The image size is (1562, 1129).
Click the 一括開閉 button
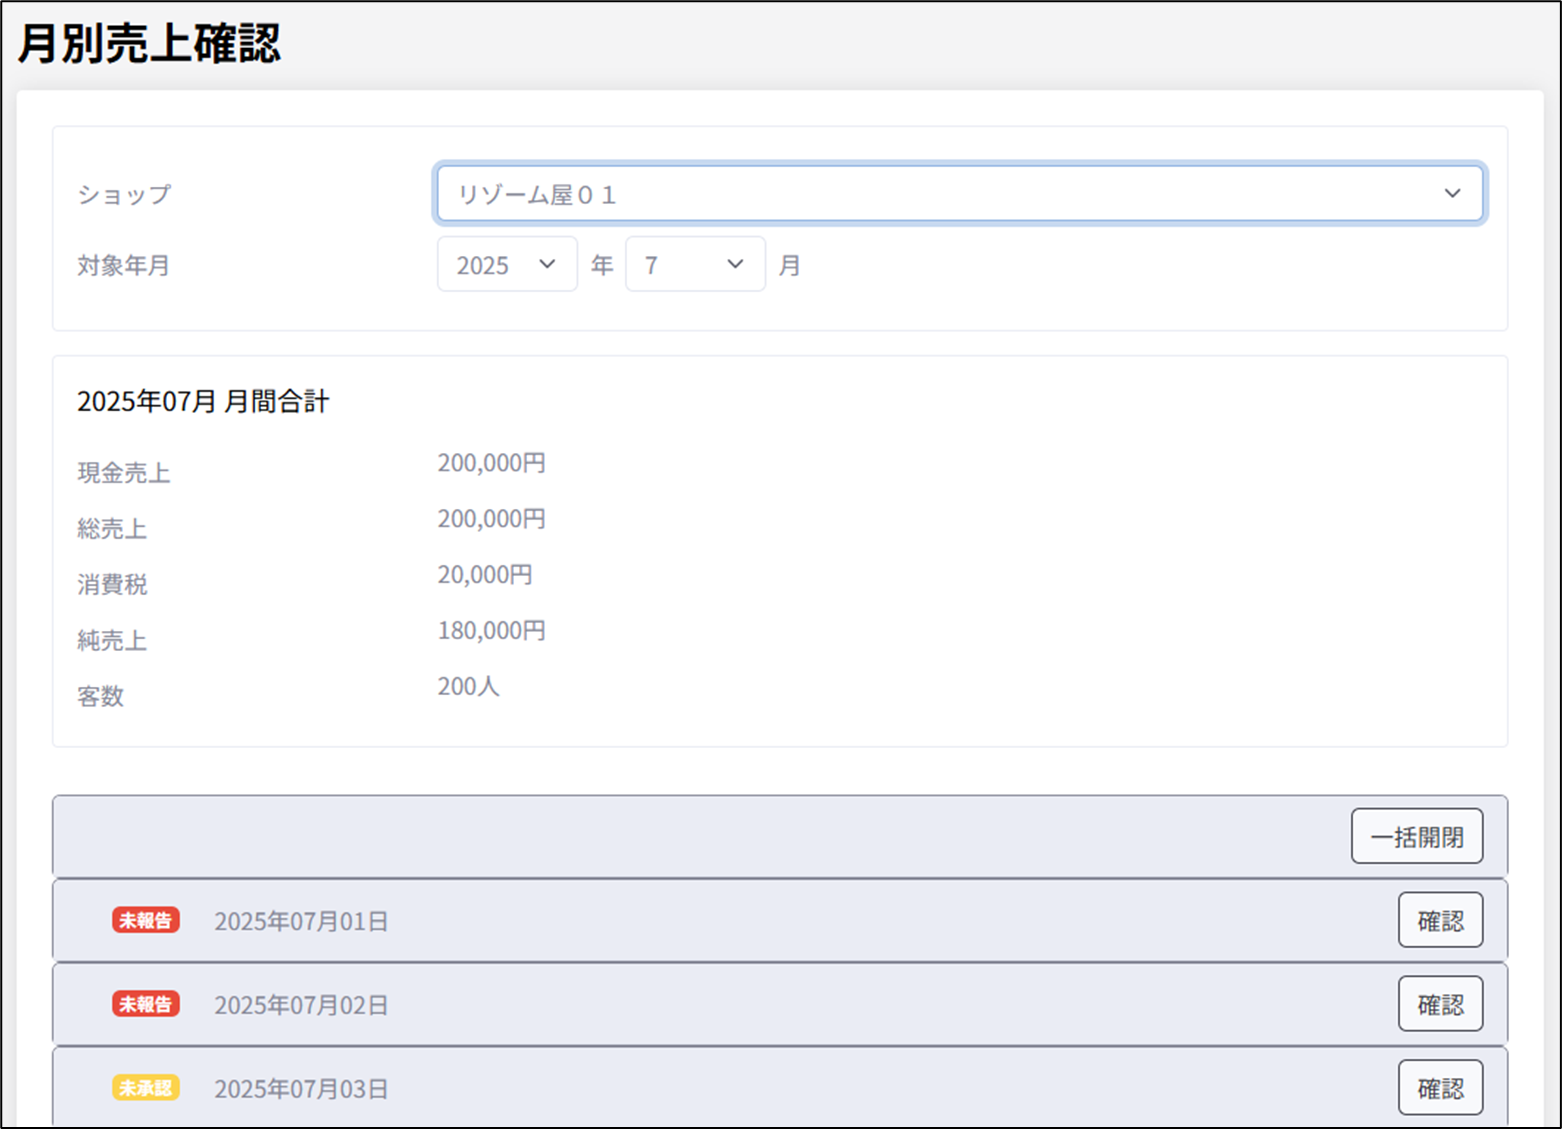(1416, 837)
